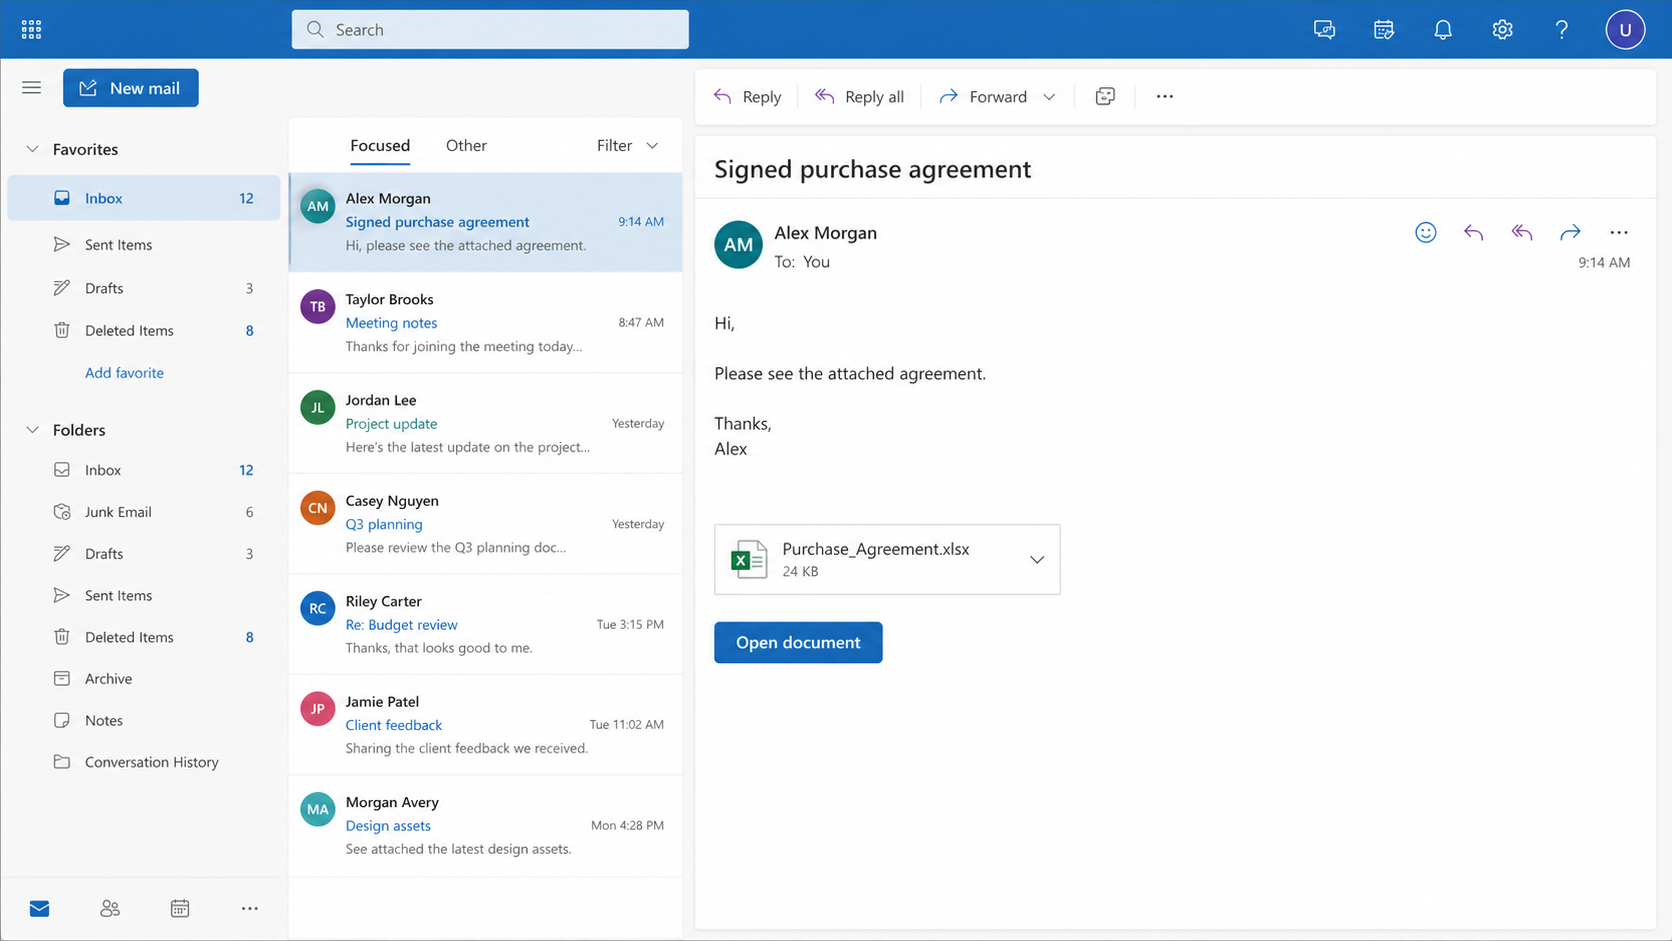Open notifications bell
This screenshot has width=1672, height=941.
(1443, 29)
